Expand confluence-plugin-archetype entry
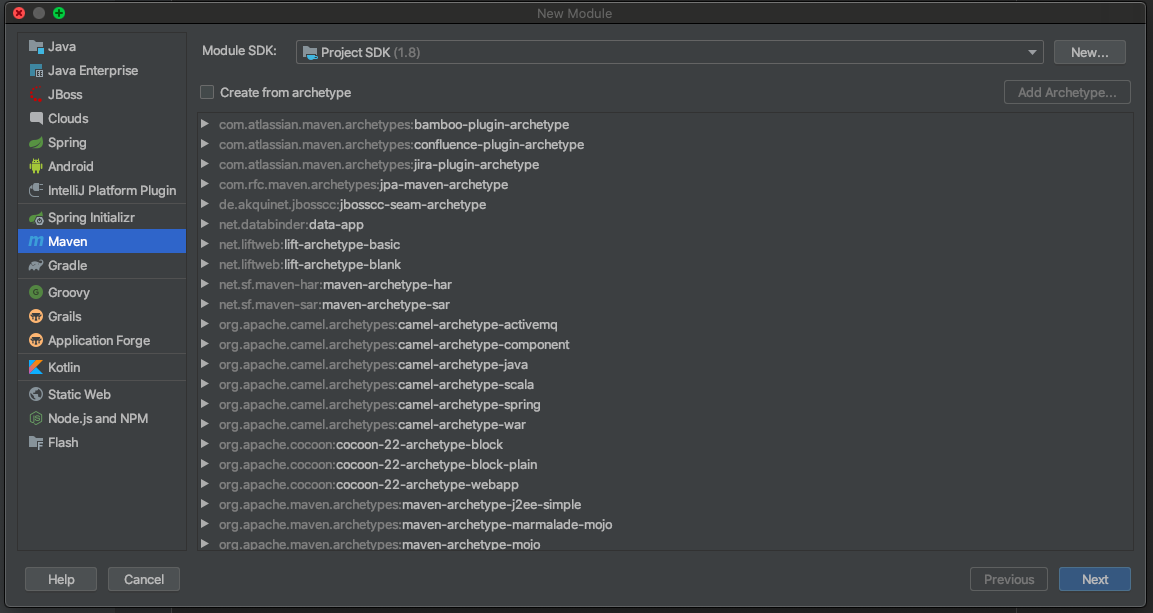 pos(205,144)
